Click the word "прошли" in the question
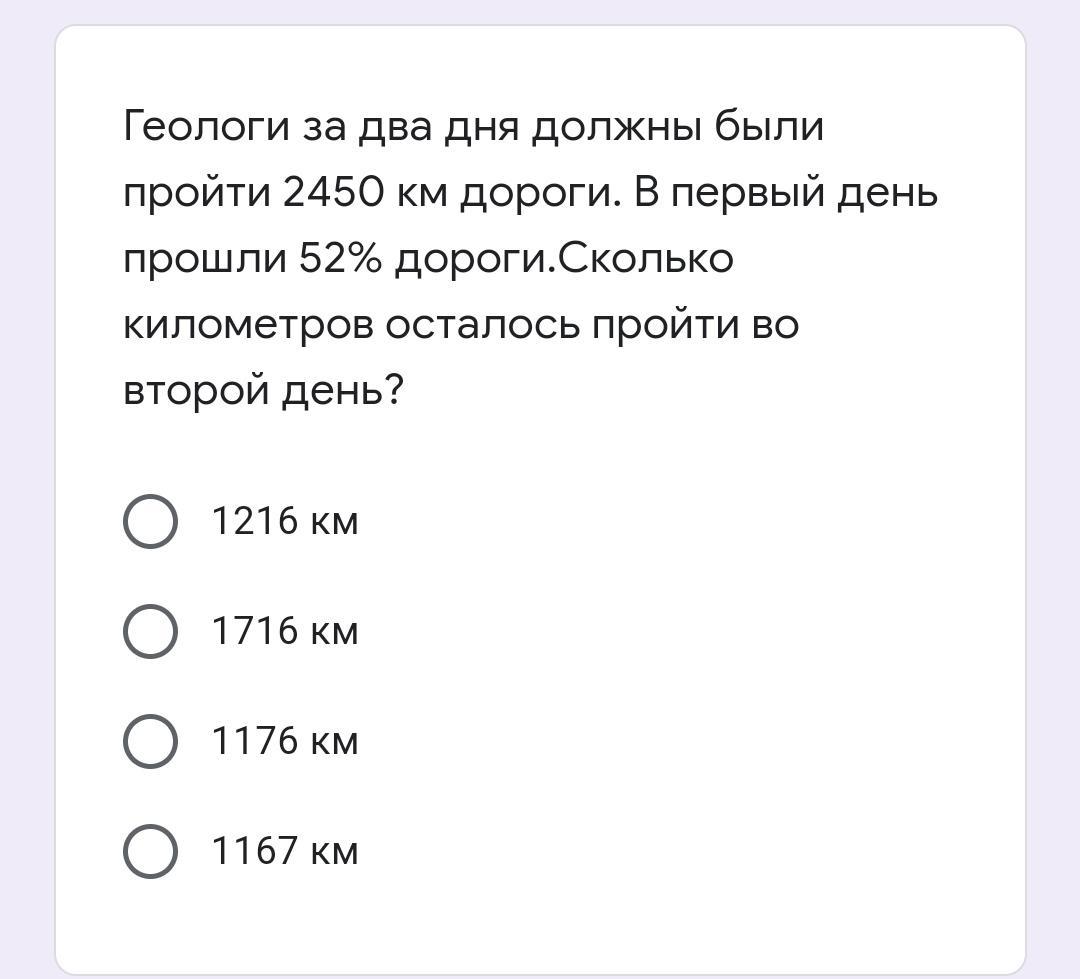 pos(204,259)
